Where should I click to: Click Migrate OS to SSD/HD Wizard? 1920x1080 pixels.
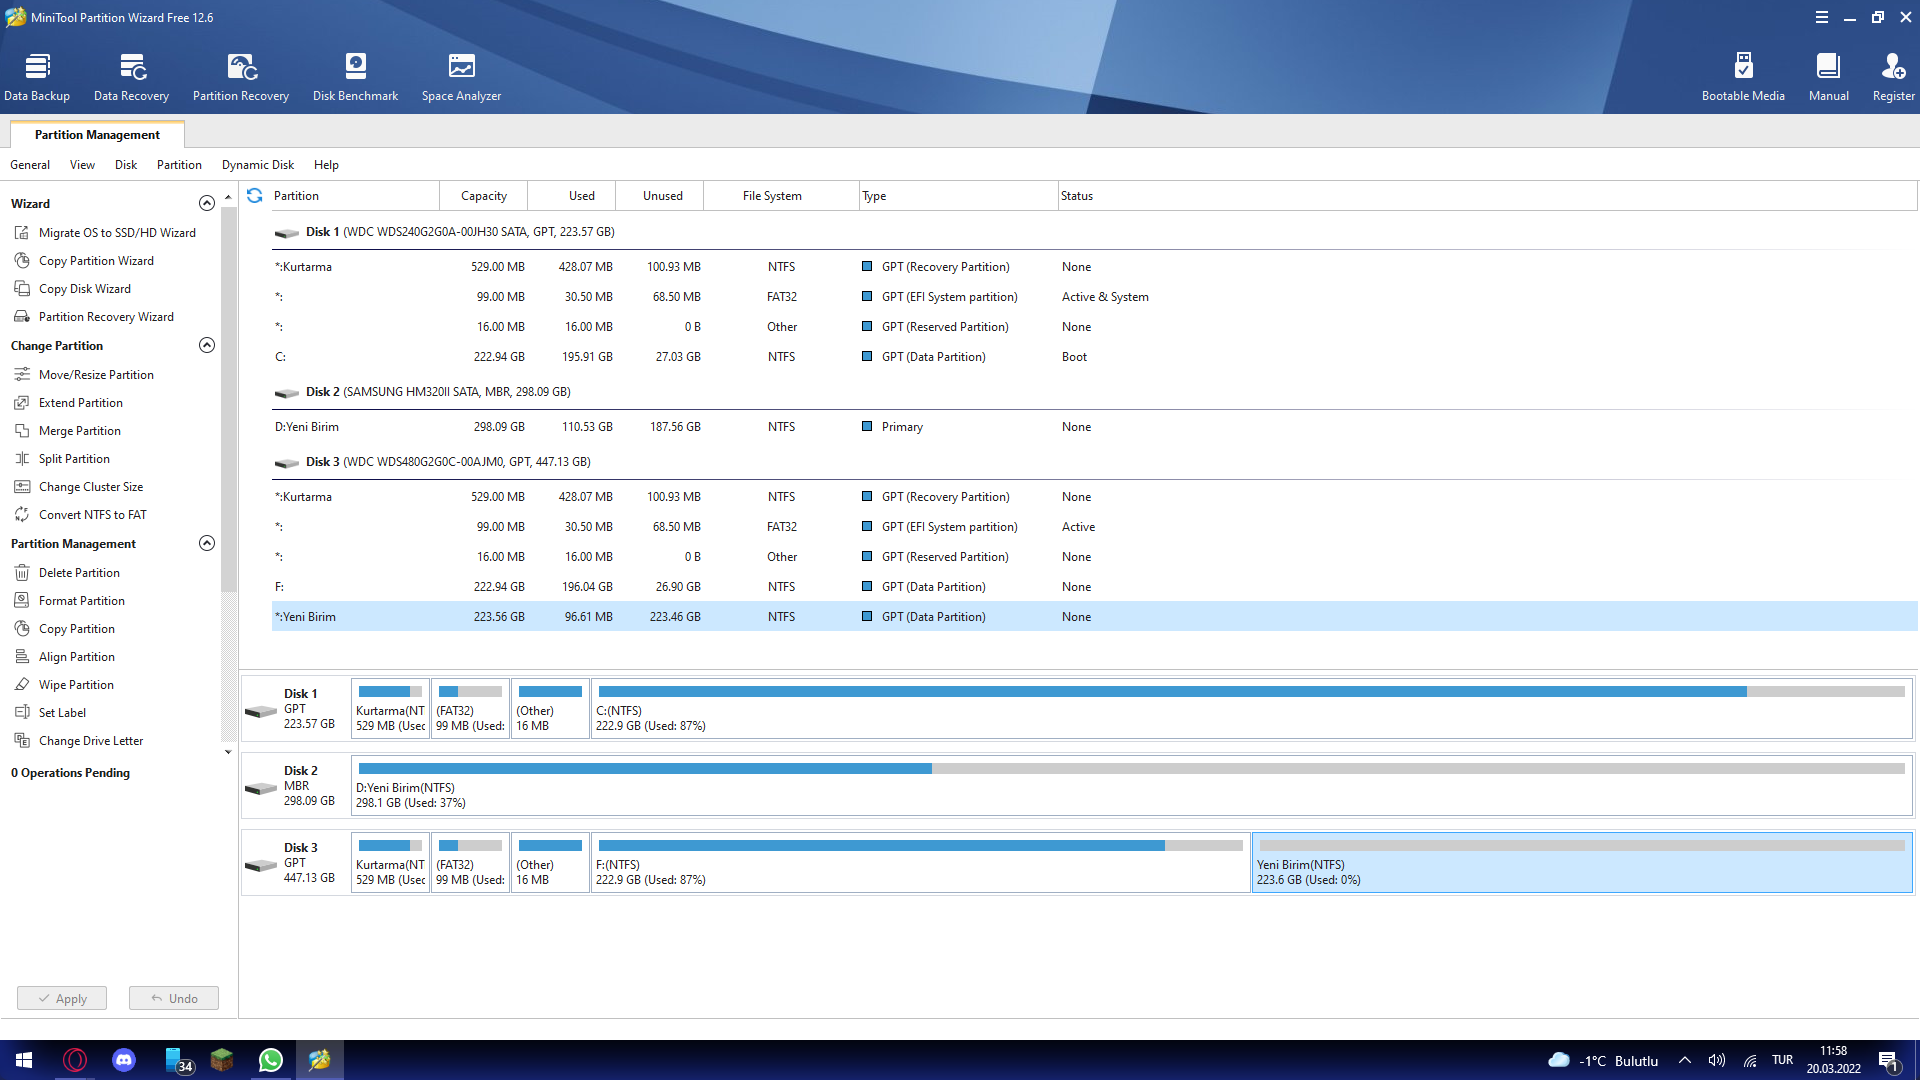[x=117, y=233]
